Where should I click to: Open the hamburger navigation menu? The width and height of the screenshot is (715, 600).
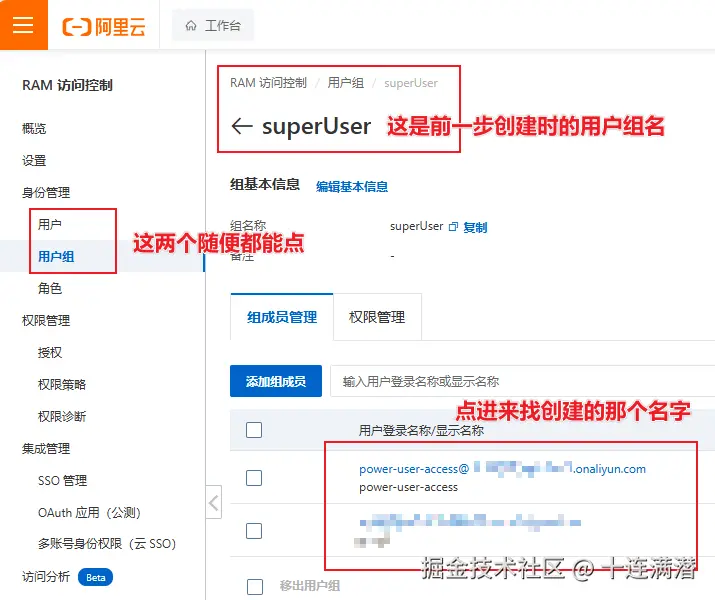pyautogui.click(x=23, y=25)
